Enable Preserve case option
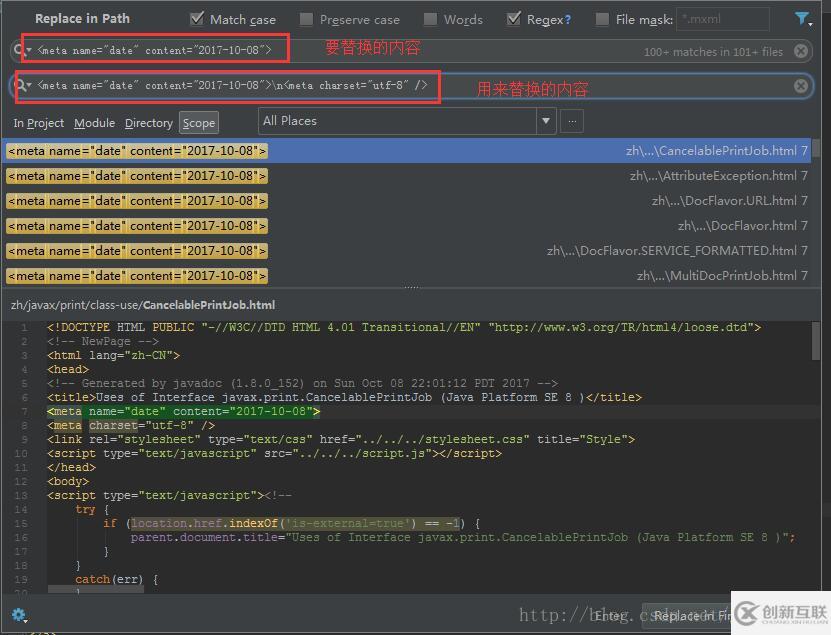Screen dimensions: 831x635 pyautogui.click(x=305, y=17)
